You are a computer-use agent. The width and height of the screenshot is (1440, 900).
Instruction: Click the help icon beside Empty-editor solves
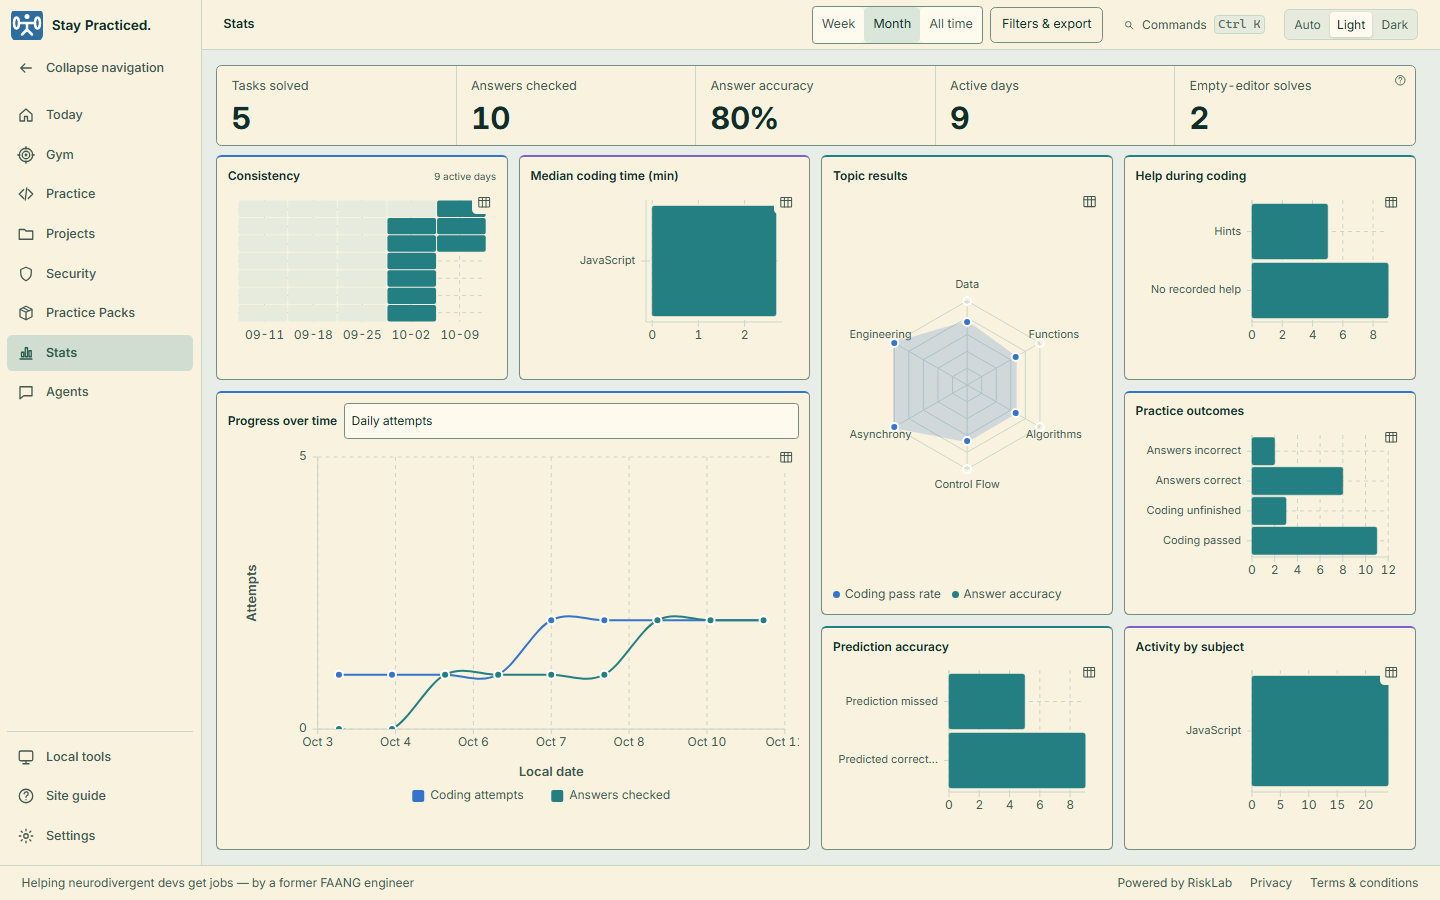[x=1400, y=81]
